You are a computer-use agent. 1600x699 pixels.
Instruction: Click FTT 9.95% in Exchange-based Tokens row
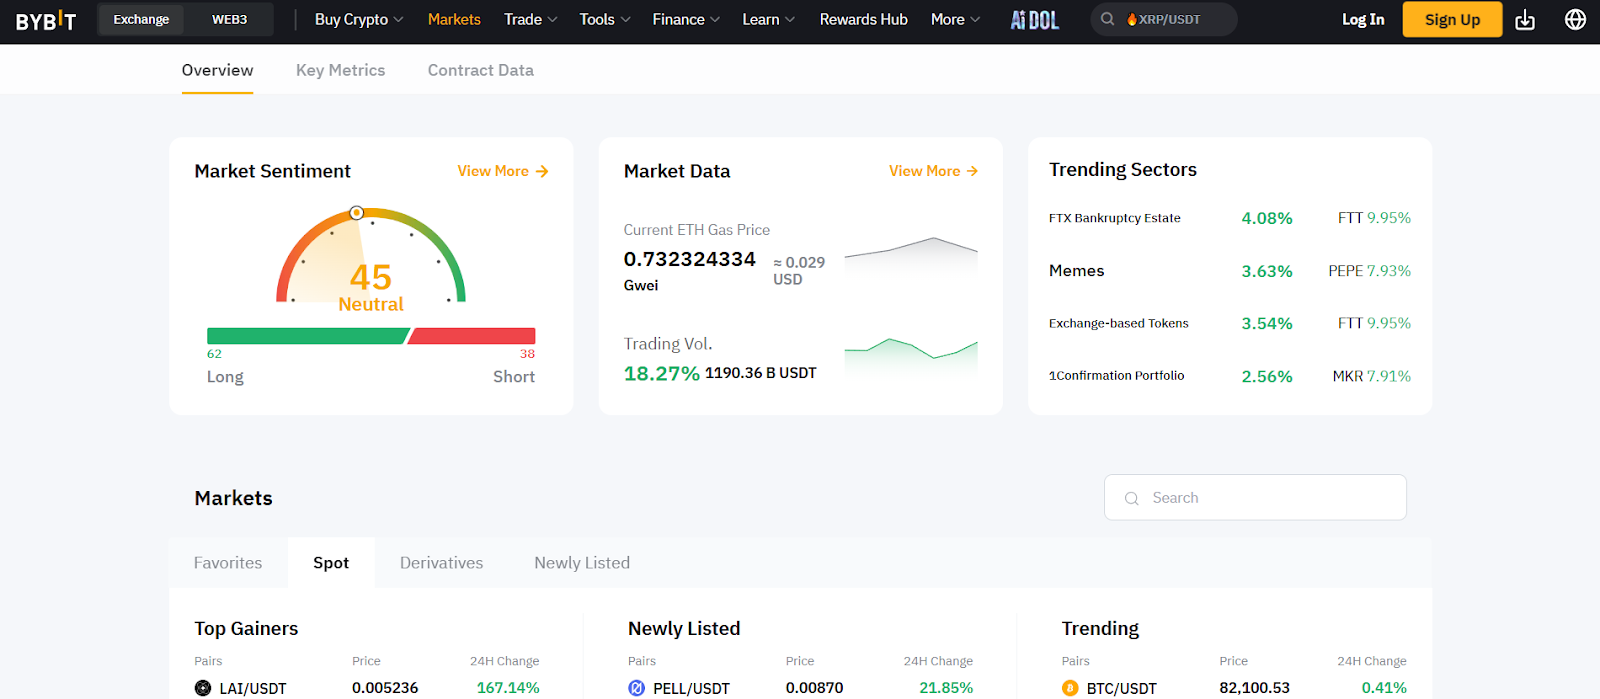1374,323
